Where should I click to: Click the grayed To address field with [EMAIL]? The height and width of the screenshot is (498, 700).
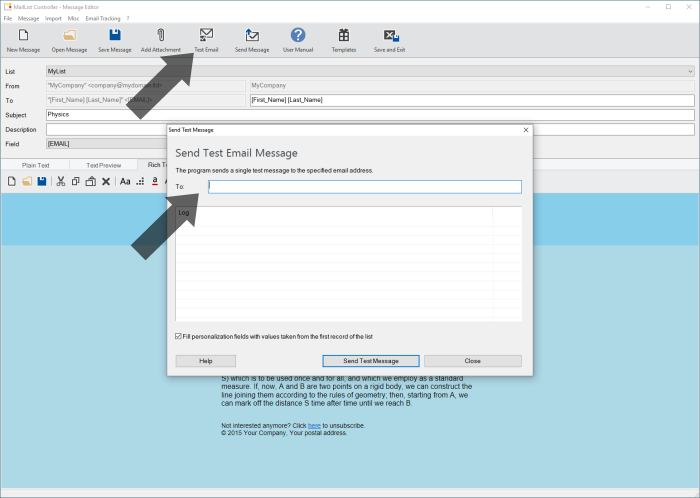[x=146, y=100]
